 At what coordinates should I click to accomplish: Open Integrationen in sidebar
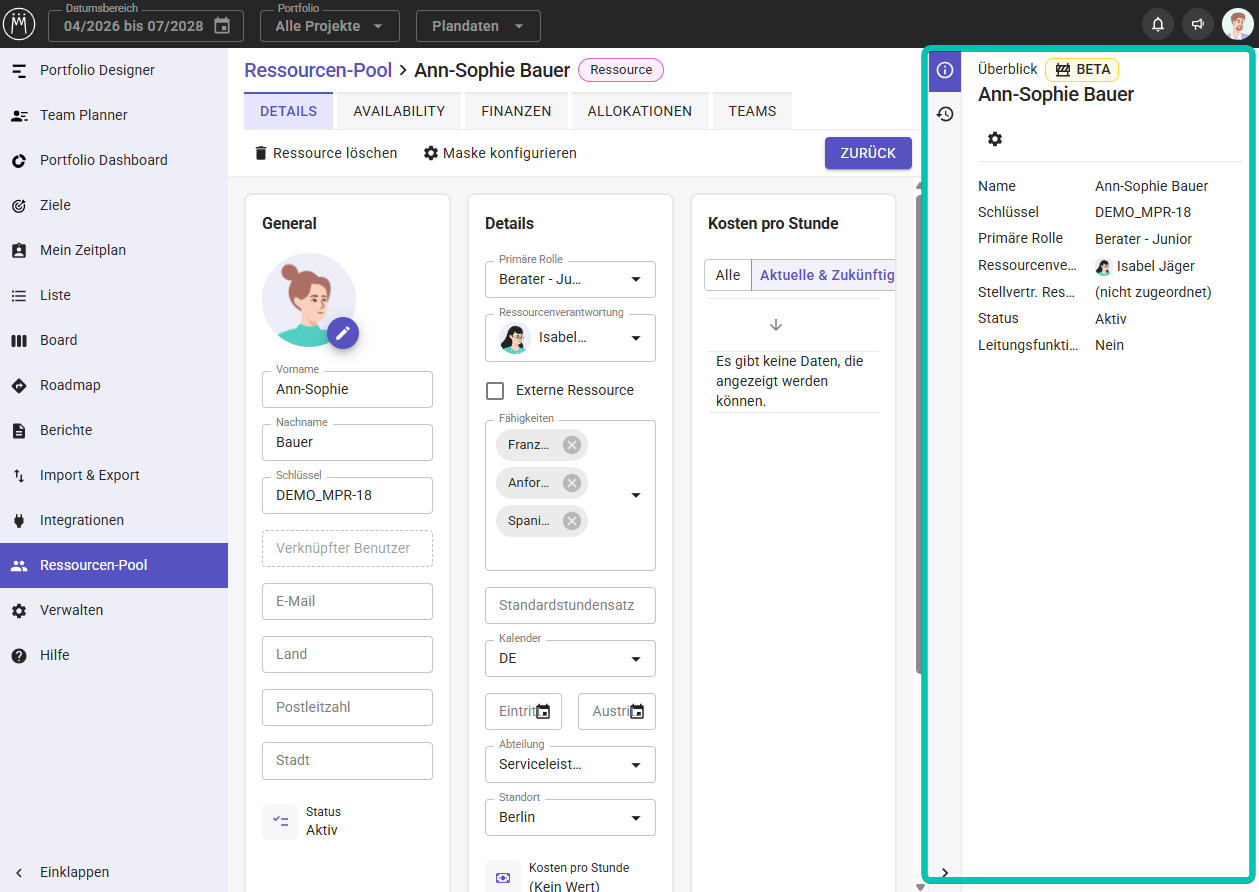[114, 520]
